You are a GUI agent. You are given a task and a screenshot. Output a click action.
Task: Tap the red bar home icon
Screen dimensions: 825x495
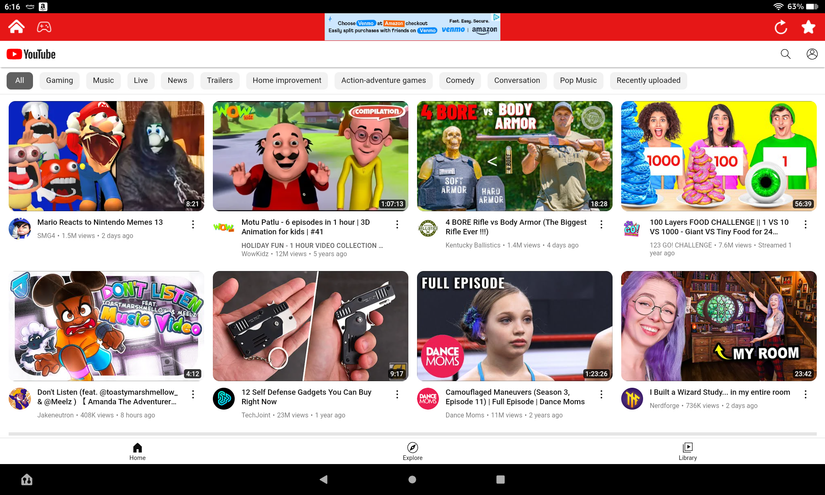pos(16,26)
